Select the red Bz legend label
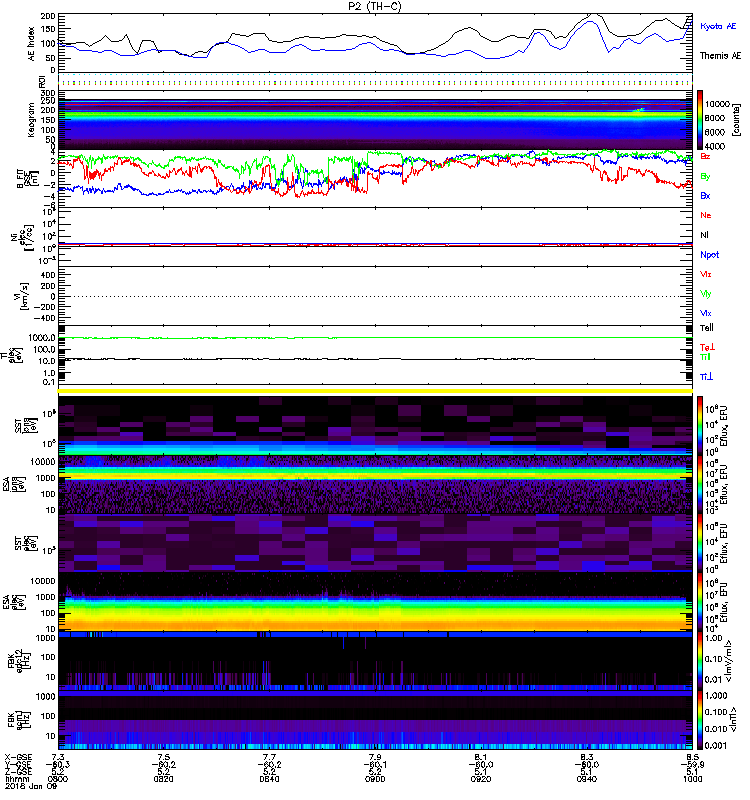This screenshot has height=800, width=750. pyautogui.click(x=705, y=157)
